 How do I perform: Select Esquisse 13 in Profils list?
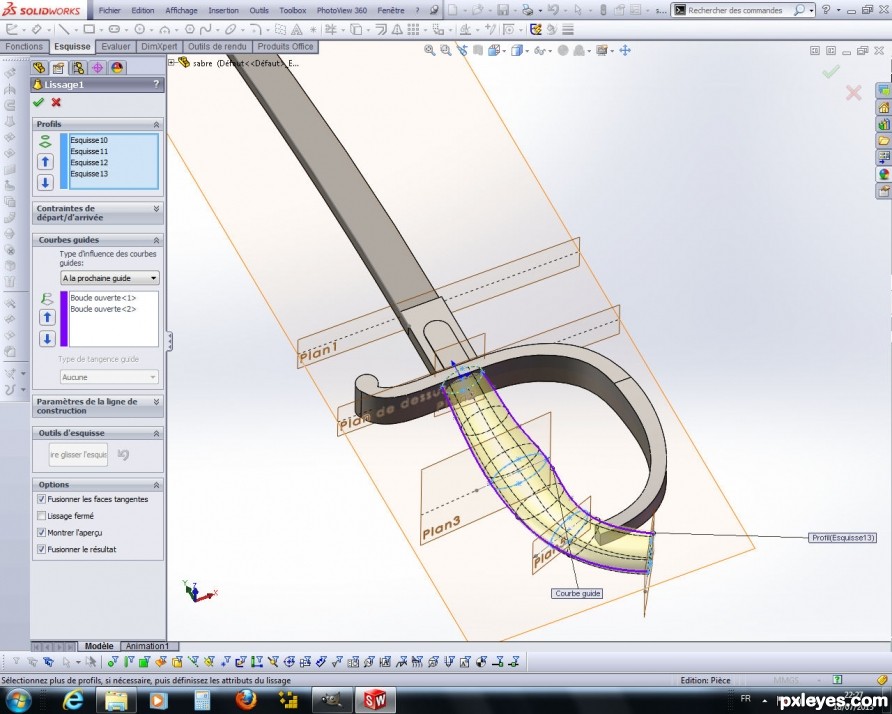(89, 174)
